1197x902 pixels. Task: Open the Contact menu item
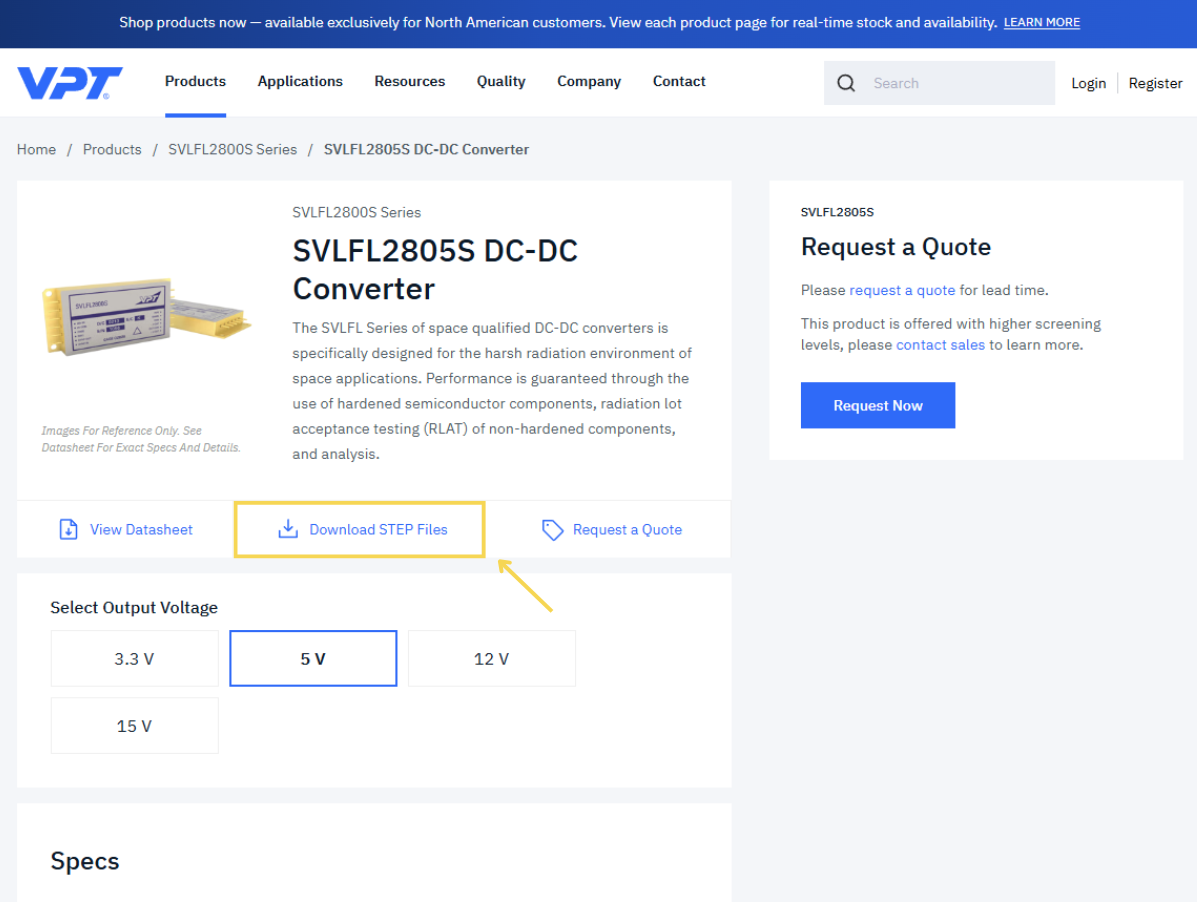(679, 82)
